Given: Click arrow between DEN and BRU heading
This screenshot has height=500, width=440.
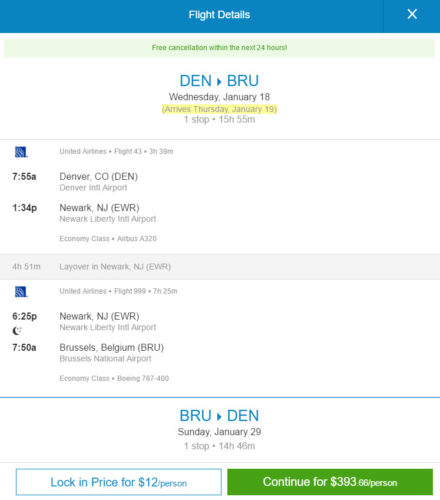Looking at the screenshot, I should 219,81.
